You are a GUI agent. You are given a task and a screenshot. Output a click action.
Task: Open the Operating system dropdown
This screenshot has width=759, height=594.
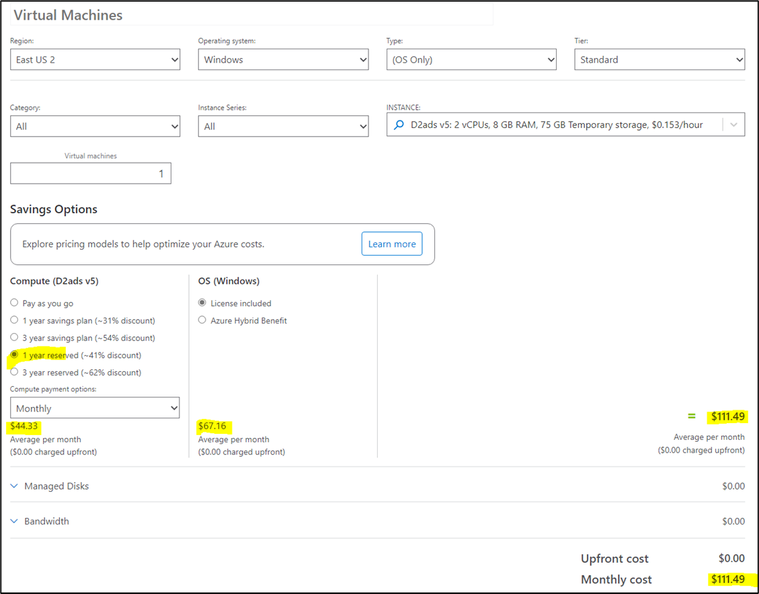coord(283,60)
